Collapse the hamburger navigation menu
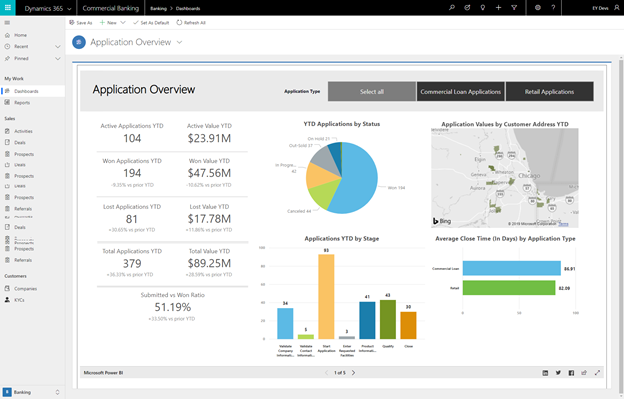 coord(8,21)
